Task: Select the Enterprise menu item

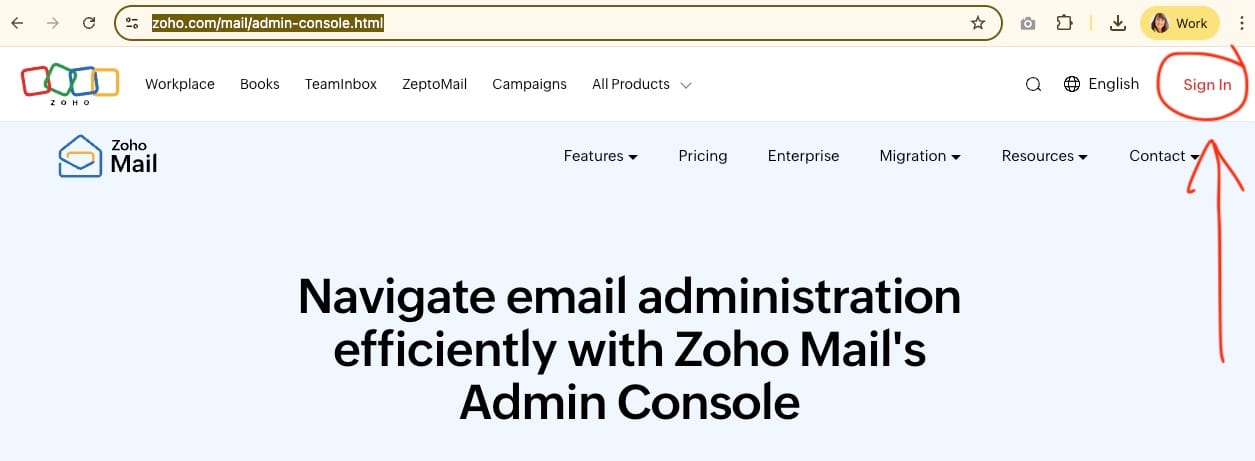Action: 803,156
